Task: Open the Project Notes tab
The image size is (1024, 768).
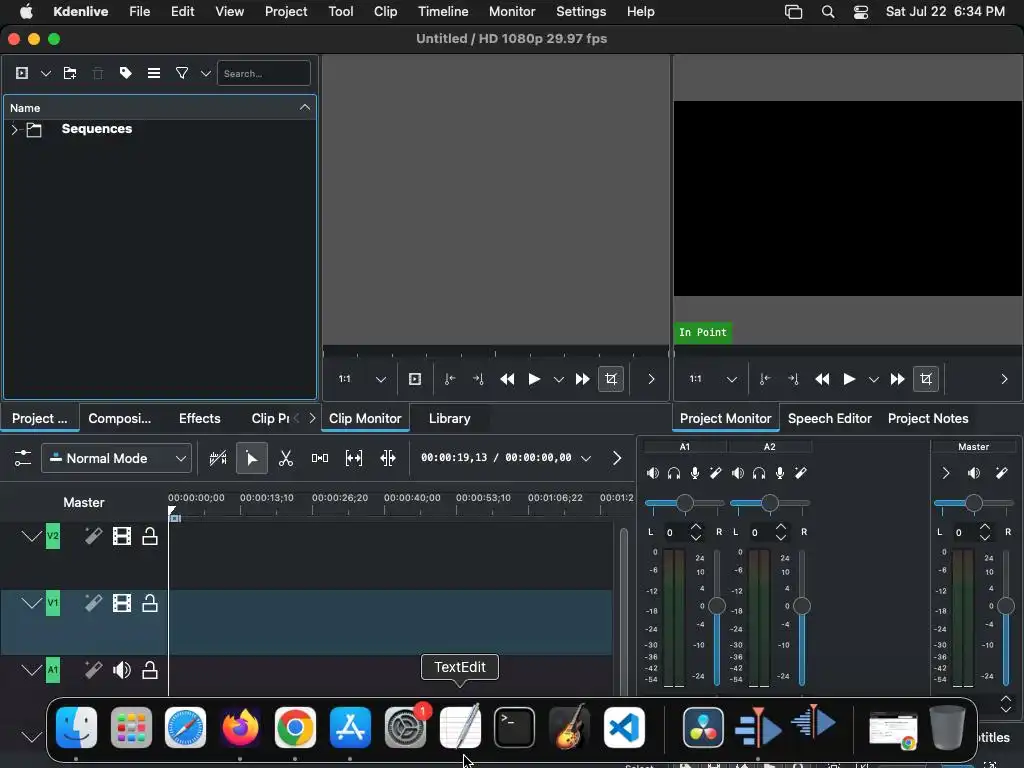Action: pyautogui.click(x=928, y=419)
